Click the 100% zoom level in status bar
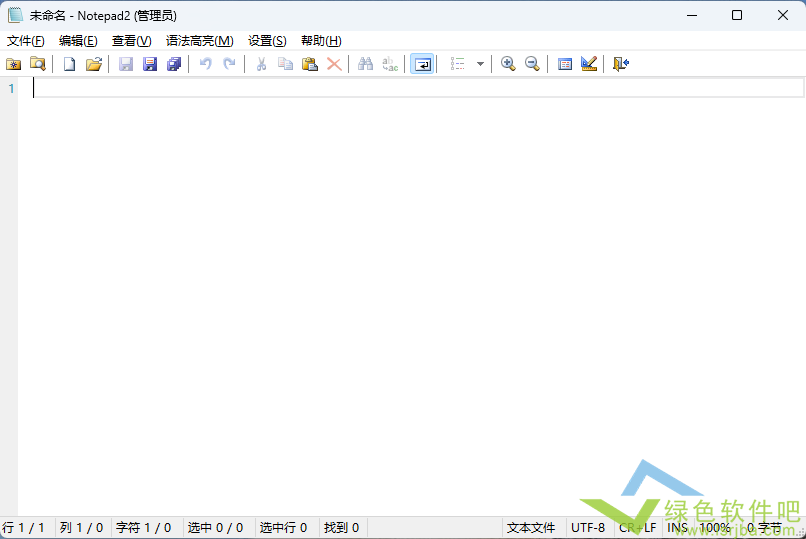The height and width of the screenshot is (539, 806). pyautogui.click(x=714, y=528)
